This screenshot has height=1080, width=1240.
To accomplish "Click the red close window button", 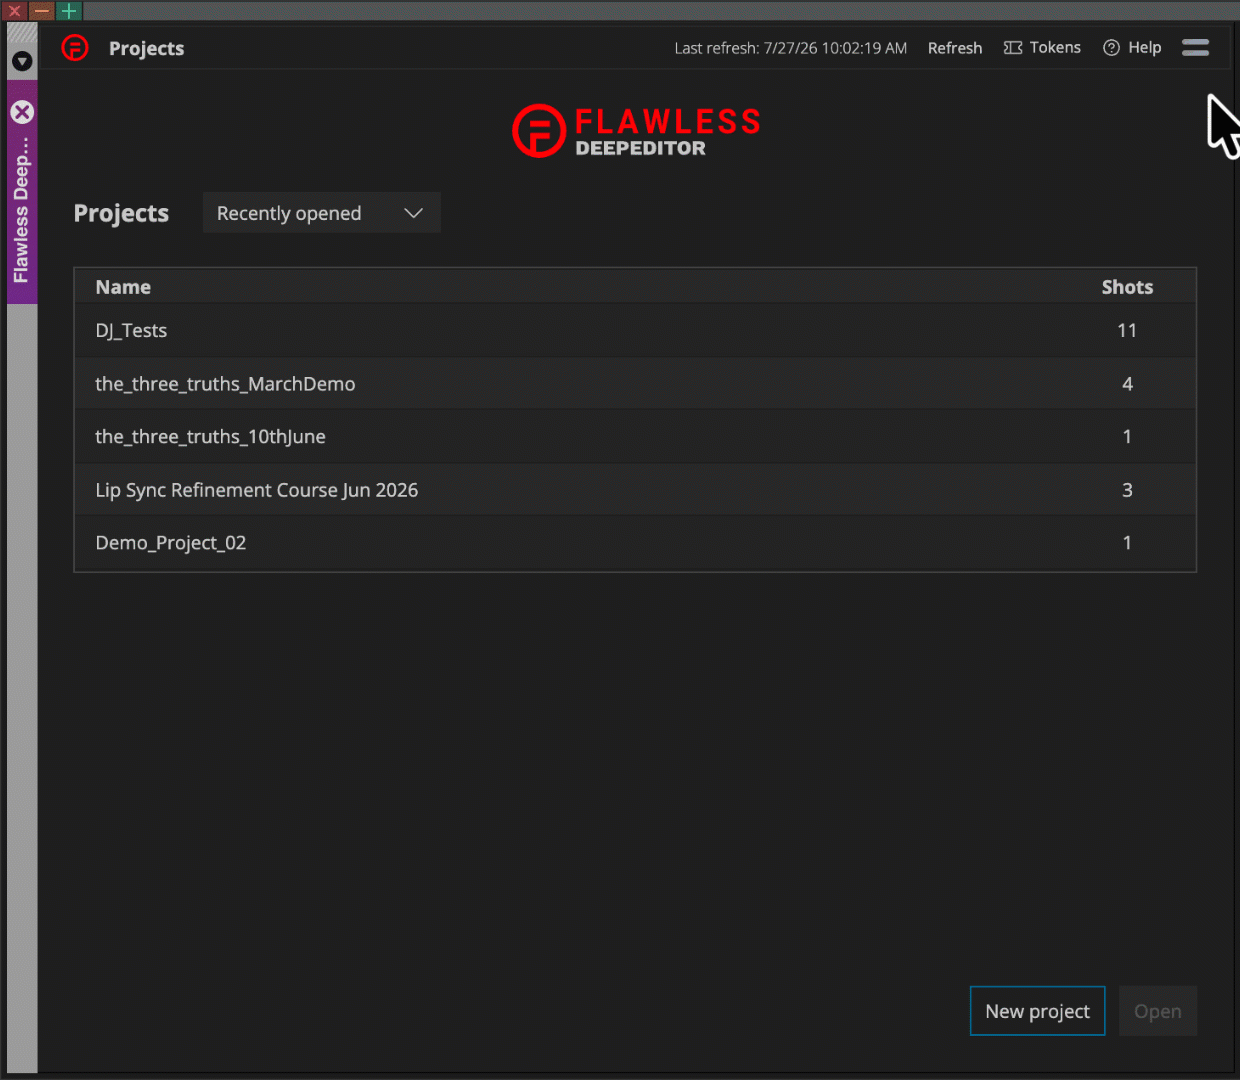I will 14,11.
